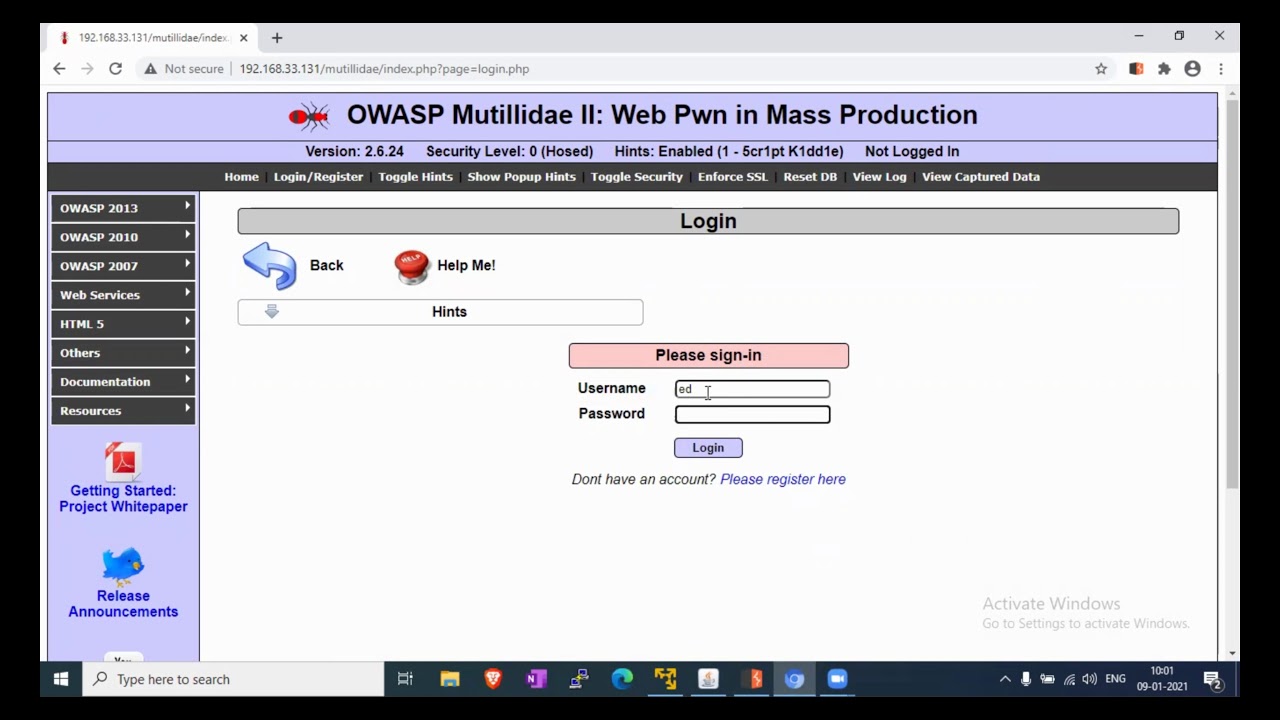Click the blue Back arrow icon

coord(269,266)
